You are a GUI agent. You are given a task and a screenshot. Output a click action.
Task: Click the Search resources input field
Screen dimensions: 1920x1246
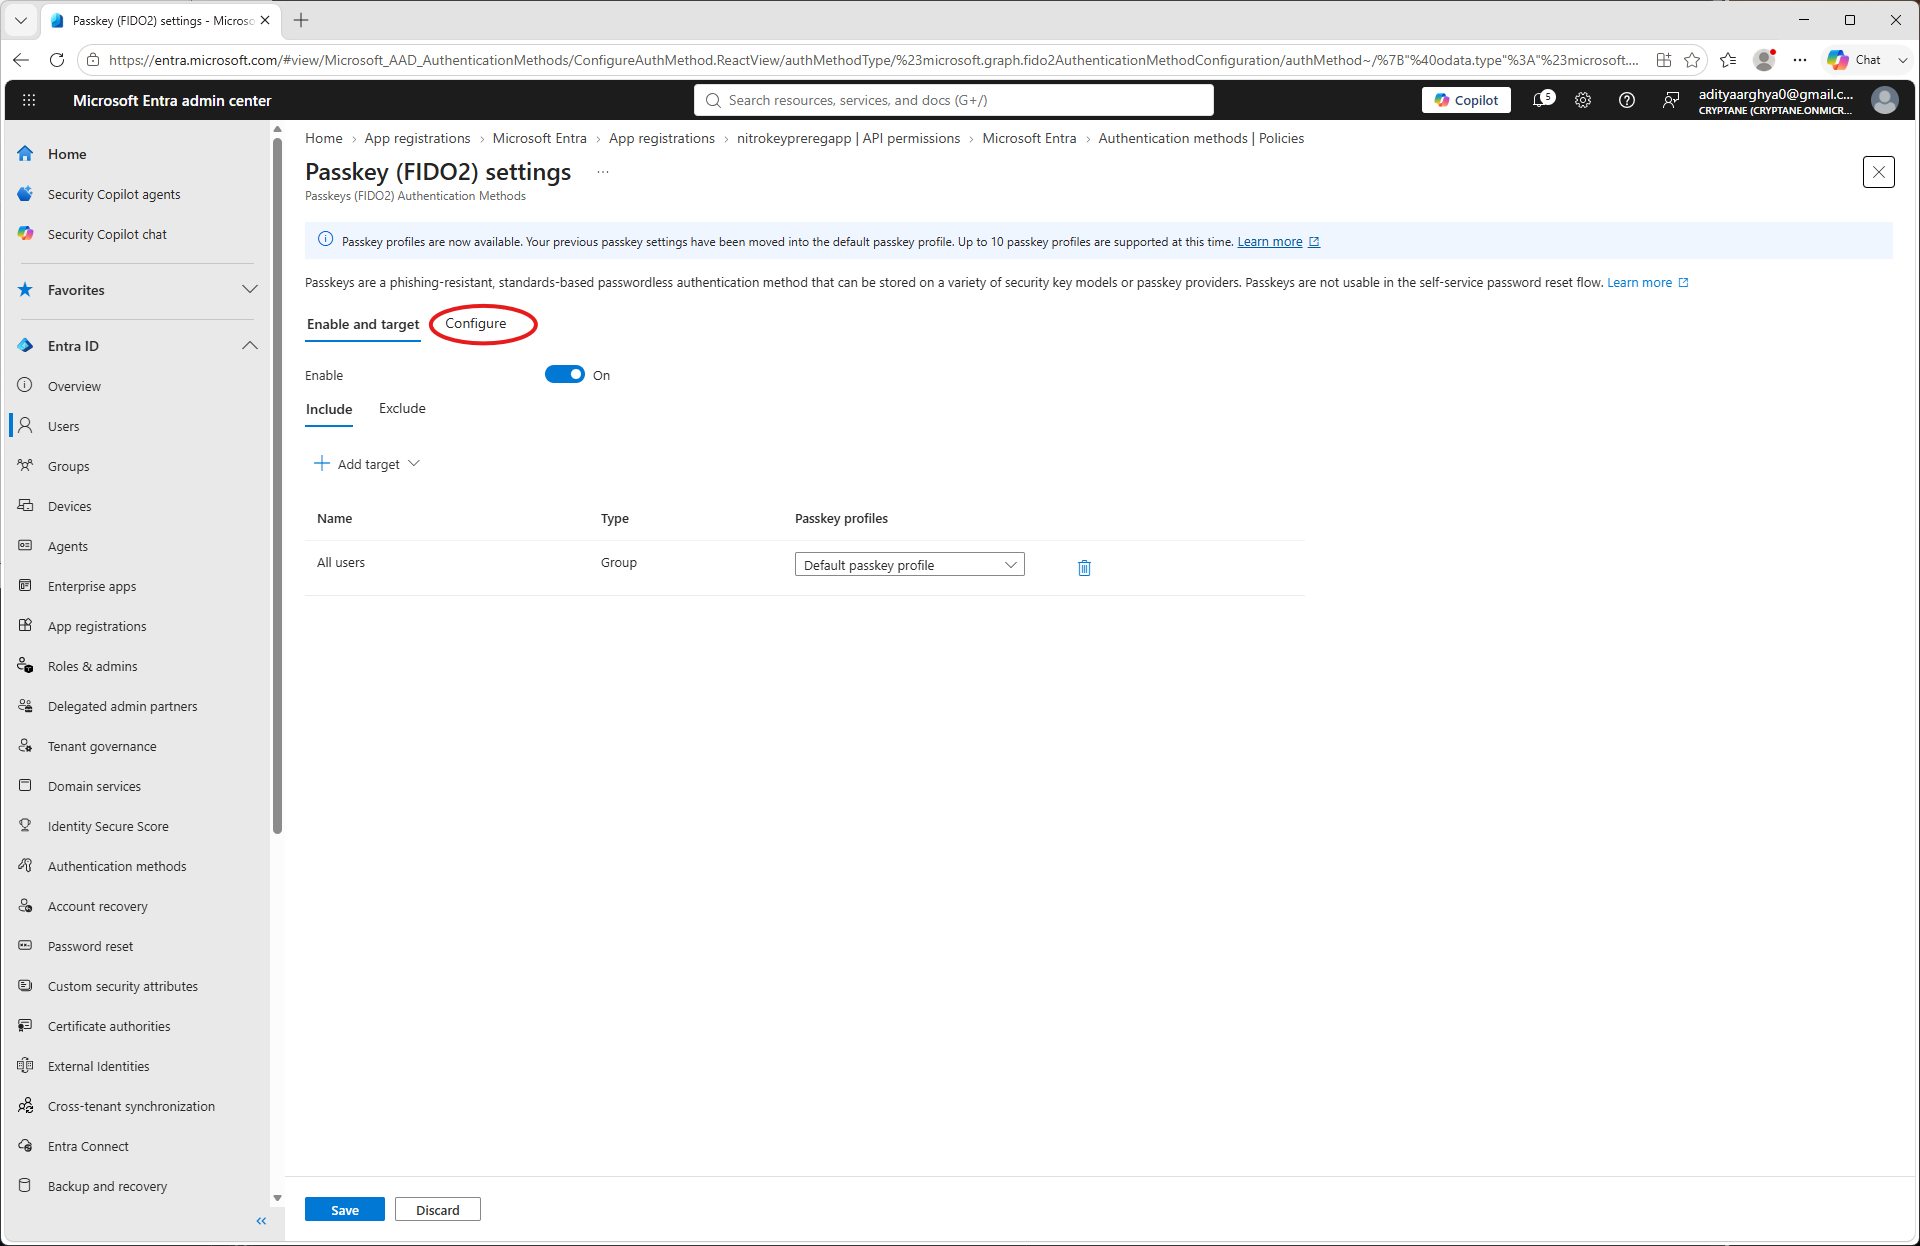point(954,100)
